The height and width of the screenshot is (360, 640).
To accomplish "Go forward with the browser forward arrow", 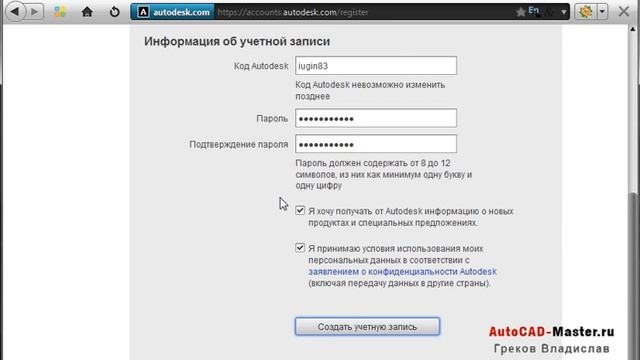I will click(x=35, y=11).
